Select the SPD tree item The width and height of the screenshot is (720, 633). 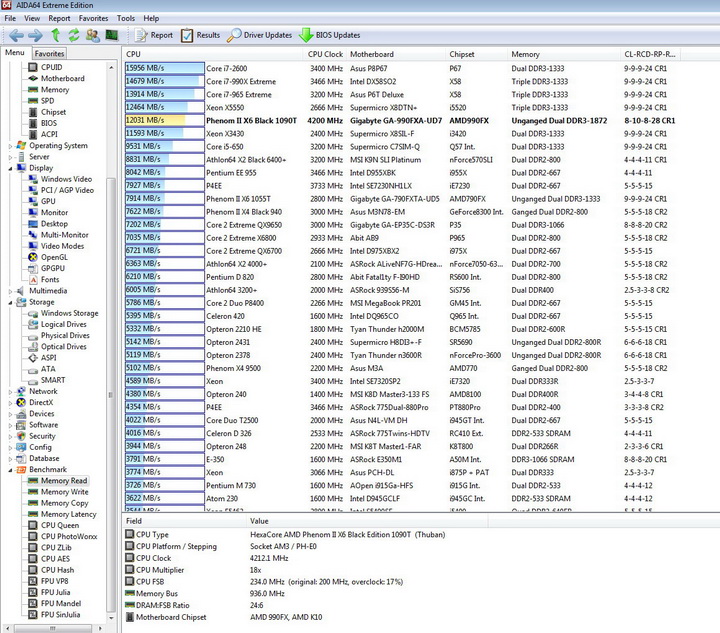pos(47,101)
